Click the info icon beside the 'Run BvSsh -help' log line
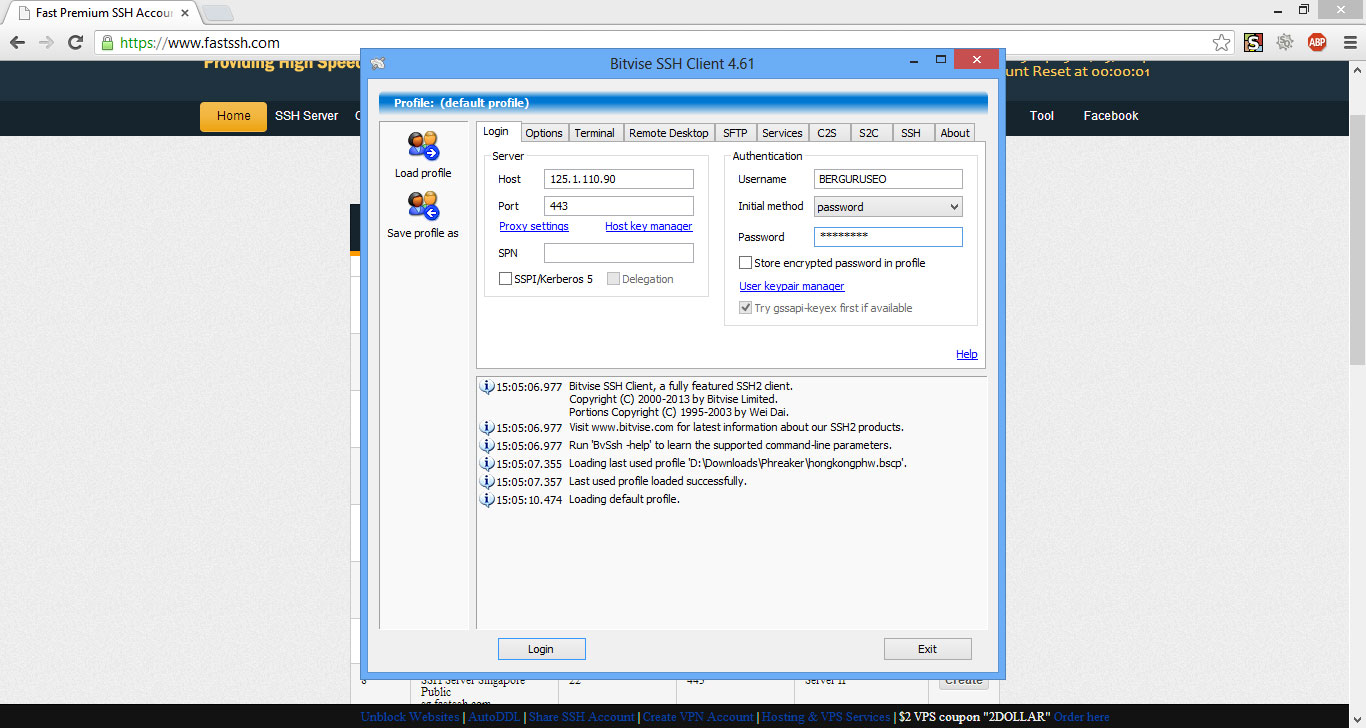The width and height of the screenshot is (1366, 728). [487, 445]
